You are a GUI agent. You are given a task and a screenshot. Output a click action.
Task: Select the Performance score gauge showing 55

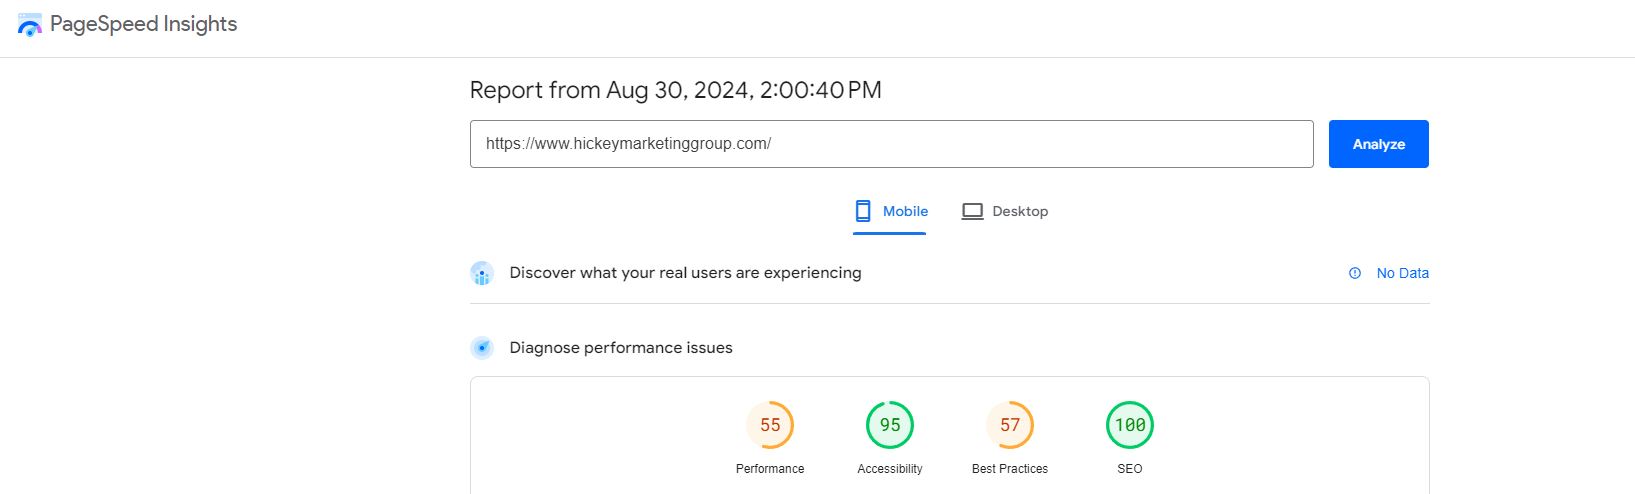(770, 425)
